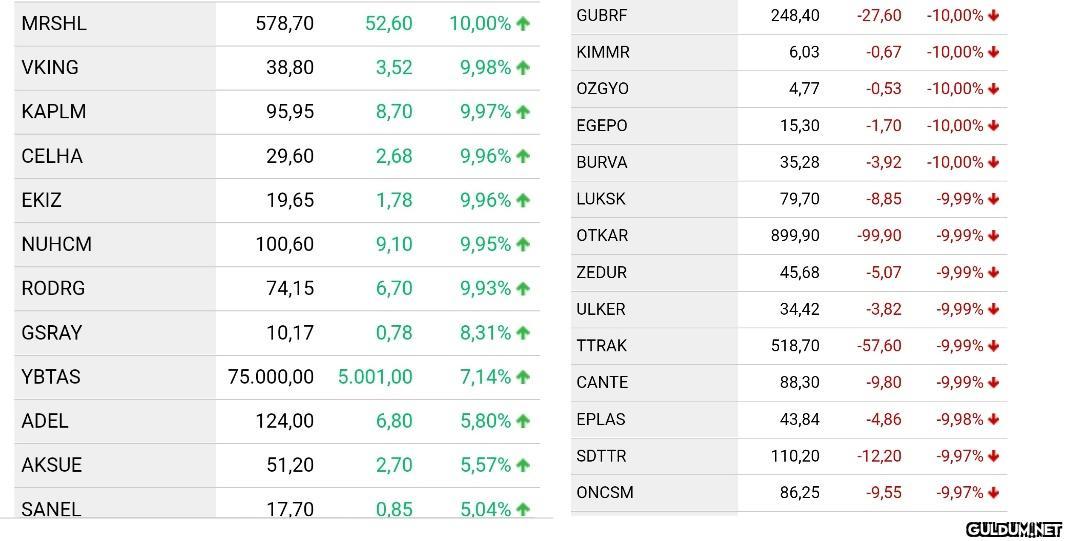The width and height of the screenshot is (1066, 541).
Task: Click the red down arrow for ONCSM
Action: (x=993, y=493)
